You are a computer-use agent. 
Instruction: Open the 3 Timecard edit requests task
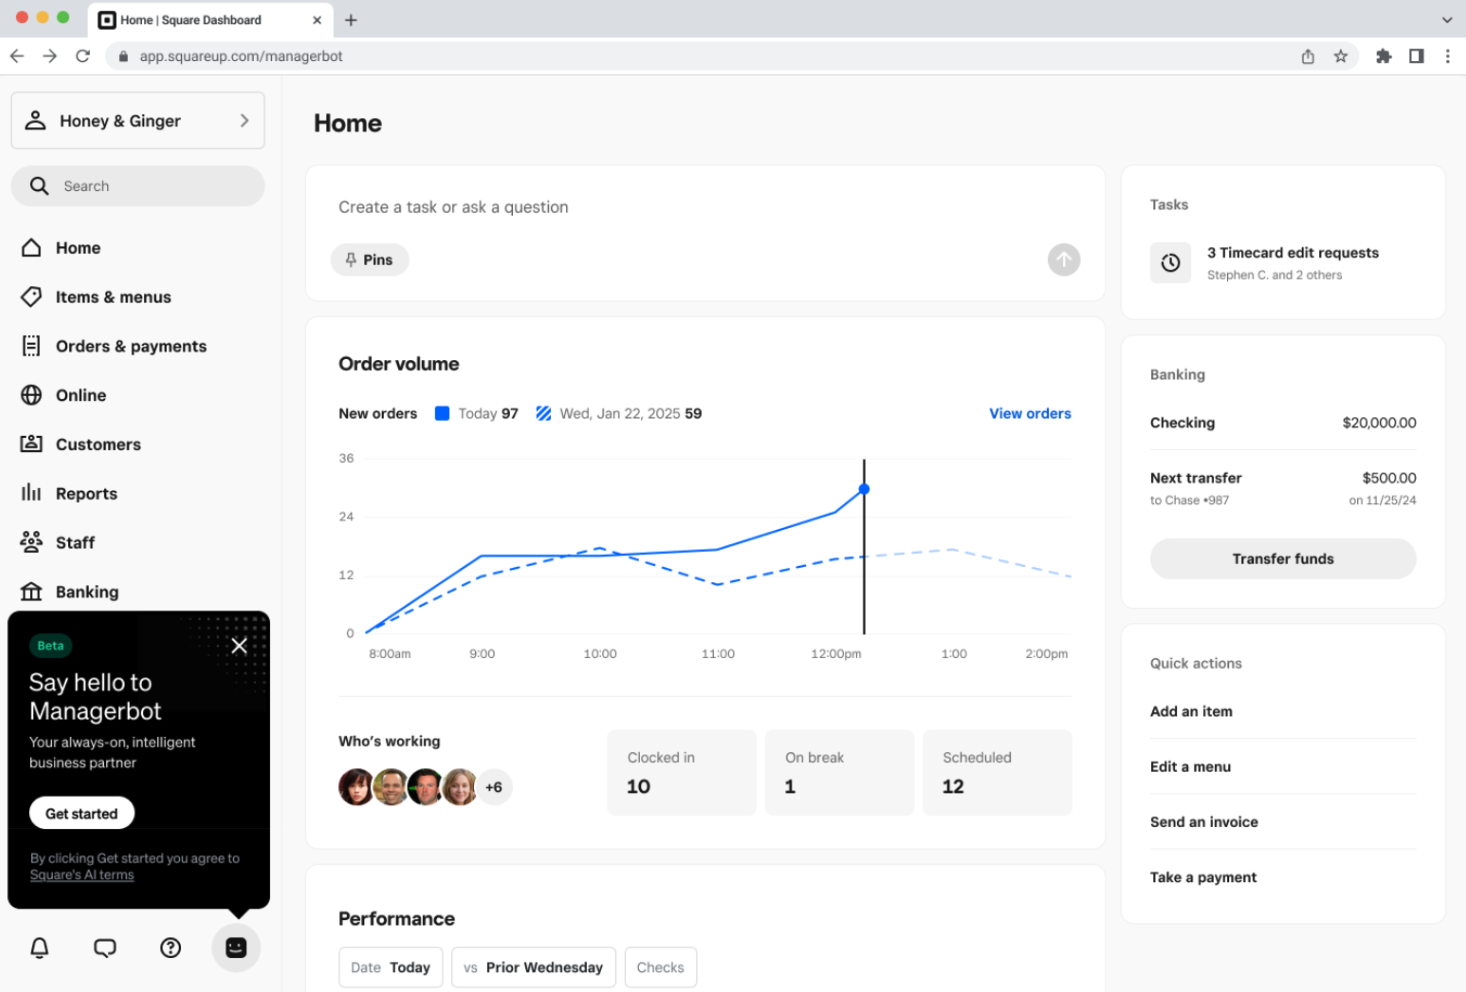1283,263
